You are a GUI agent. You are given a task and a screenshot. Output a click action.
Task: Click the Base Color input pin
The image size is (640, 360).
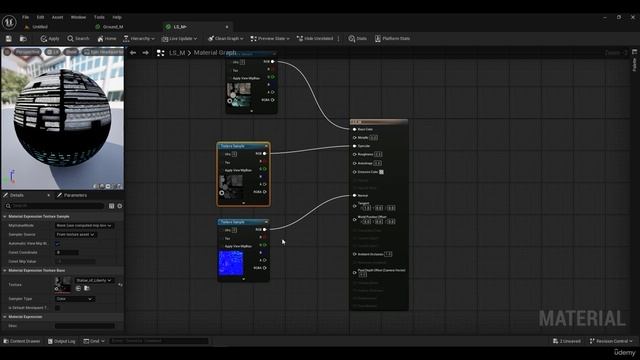tap(354, 129)
